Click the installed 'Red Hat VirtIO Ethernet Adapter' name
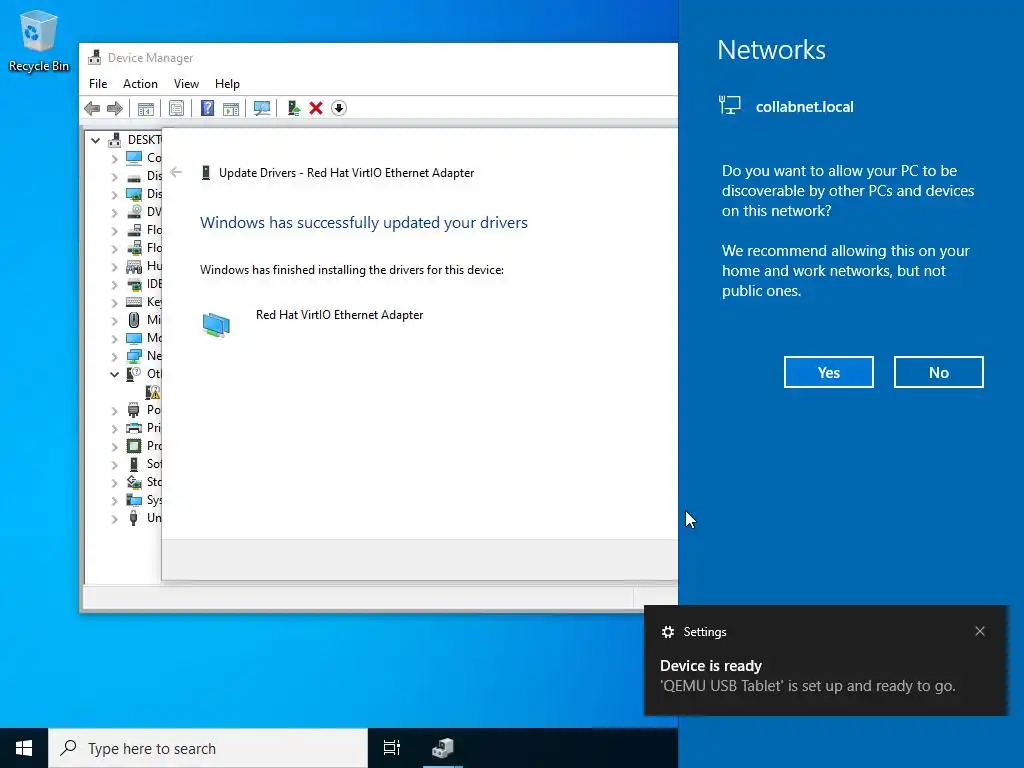The width and height of the screenshot is (1024, 768). 340,315
